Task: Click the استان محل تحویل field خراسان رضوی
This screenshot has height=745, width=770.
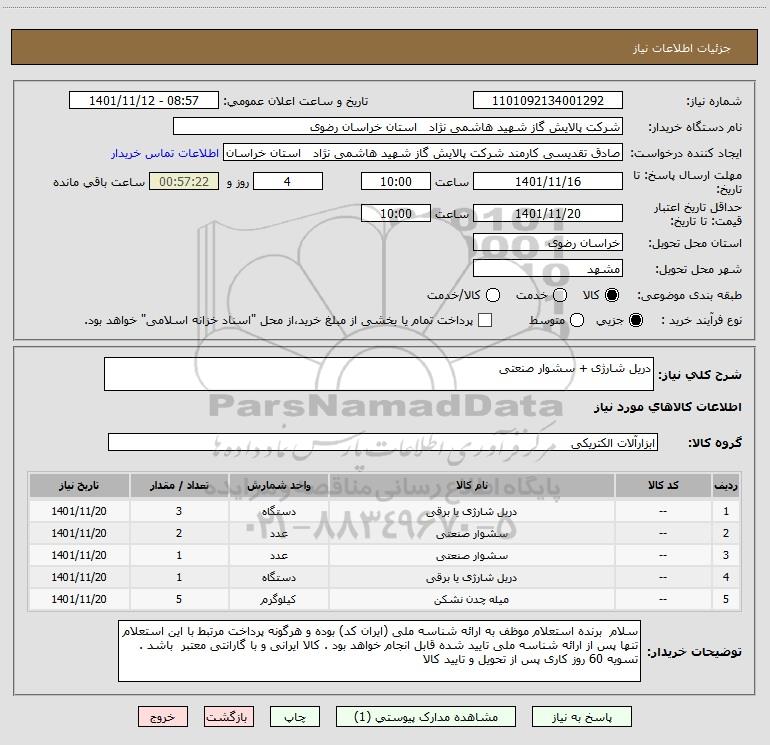Action: pos(548,242)
